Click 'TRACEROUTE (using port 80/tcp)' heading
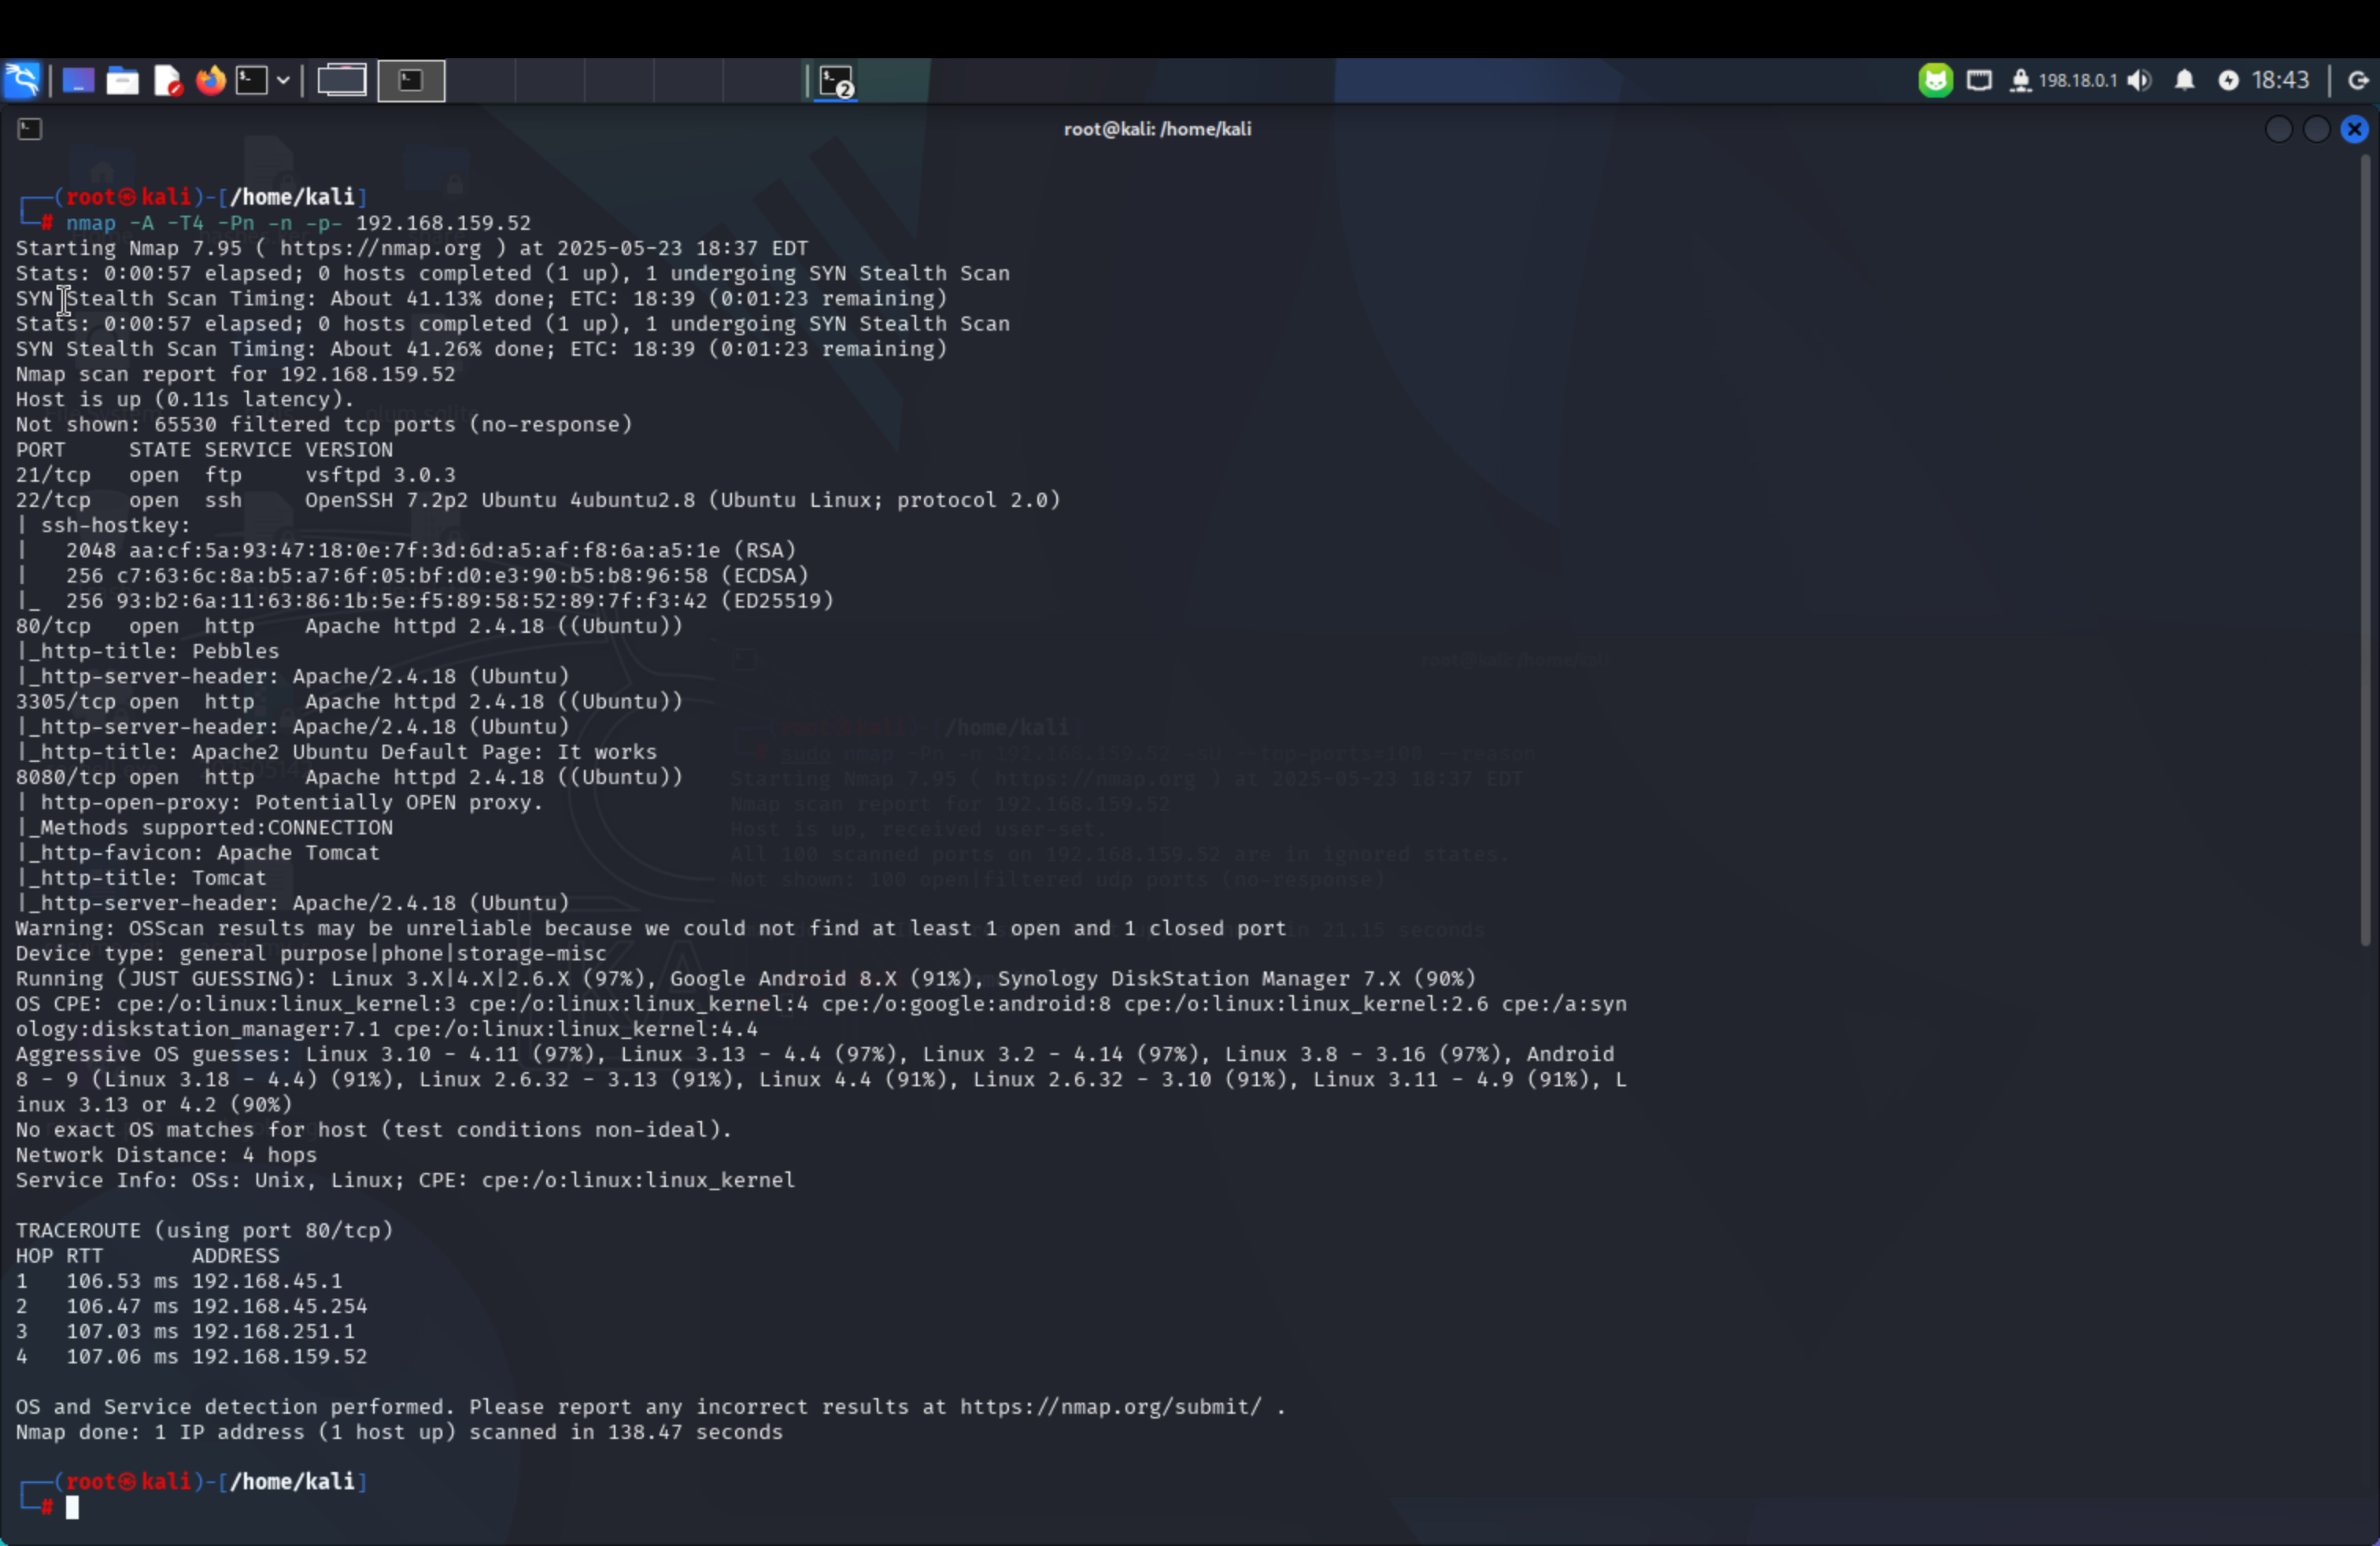The width and height of the screenshot is (2380, 1546). 204,1231
